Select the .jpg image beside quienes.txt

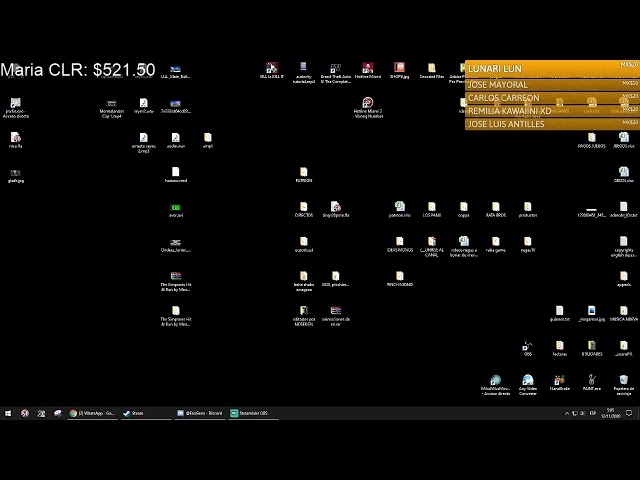tap(591, 314)
